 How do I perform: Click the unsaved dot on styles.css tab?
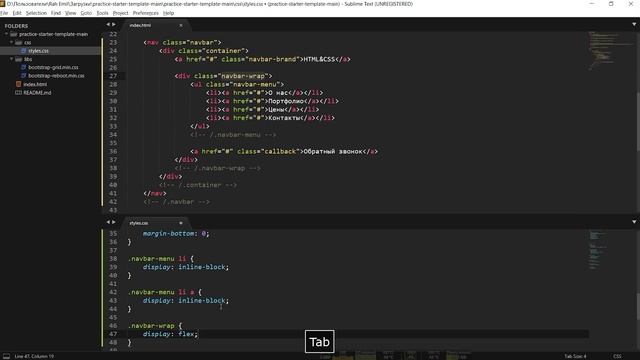[181, 223]
